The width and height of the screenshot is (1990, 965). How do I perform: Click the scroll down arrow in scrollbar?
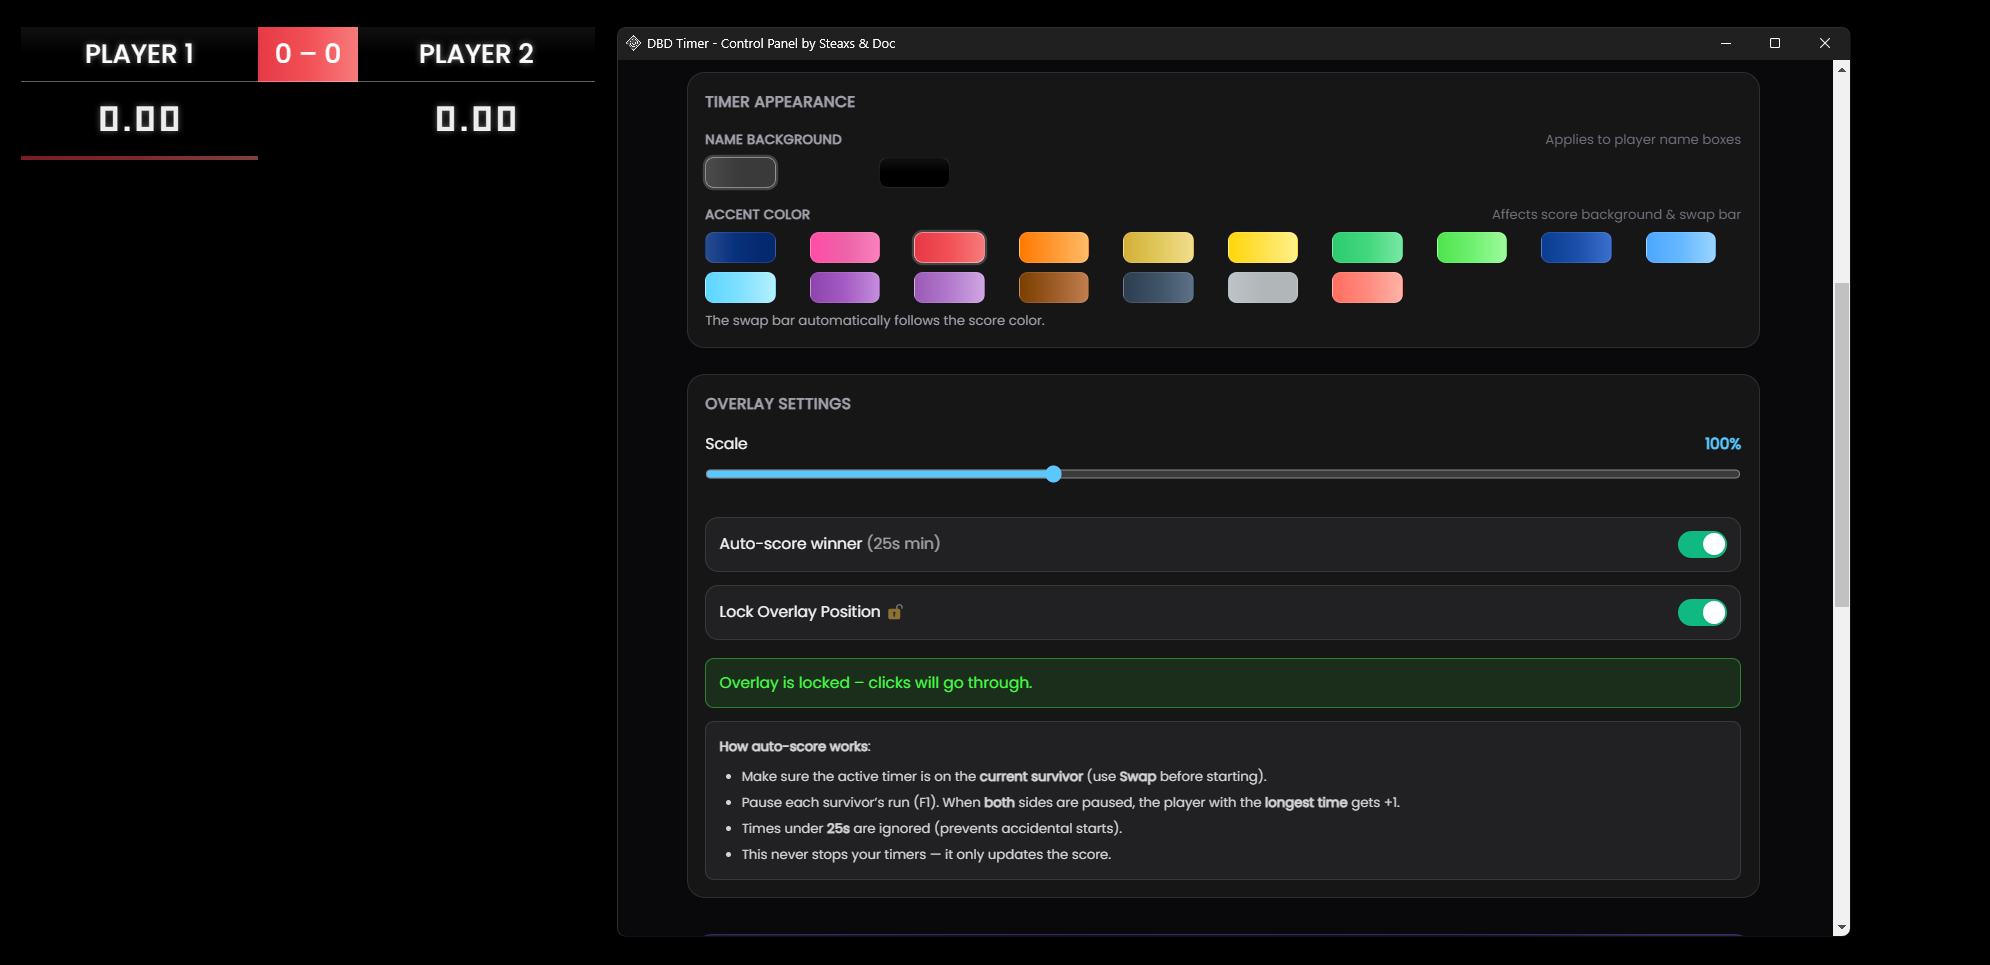pyautogui.click(x=1841, y=927)
